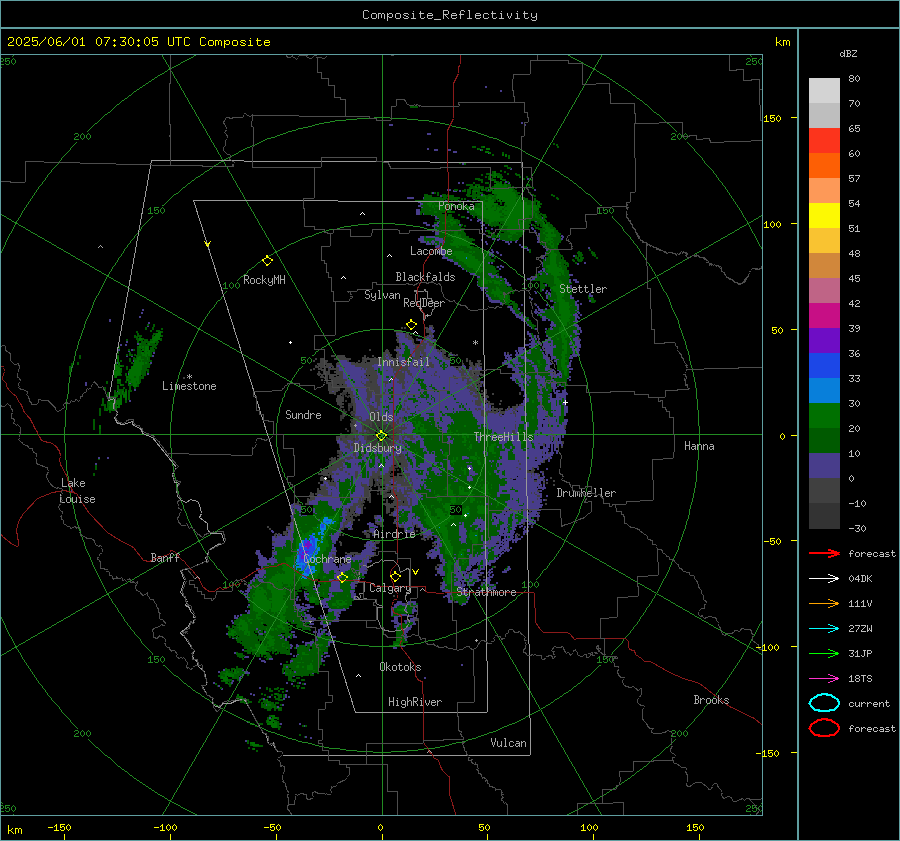The image size is (900, 841).
Task: Click the Lacombe city label
Action: (x=431, y=251)
